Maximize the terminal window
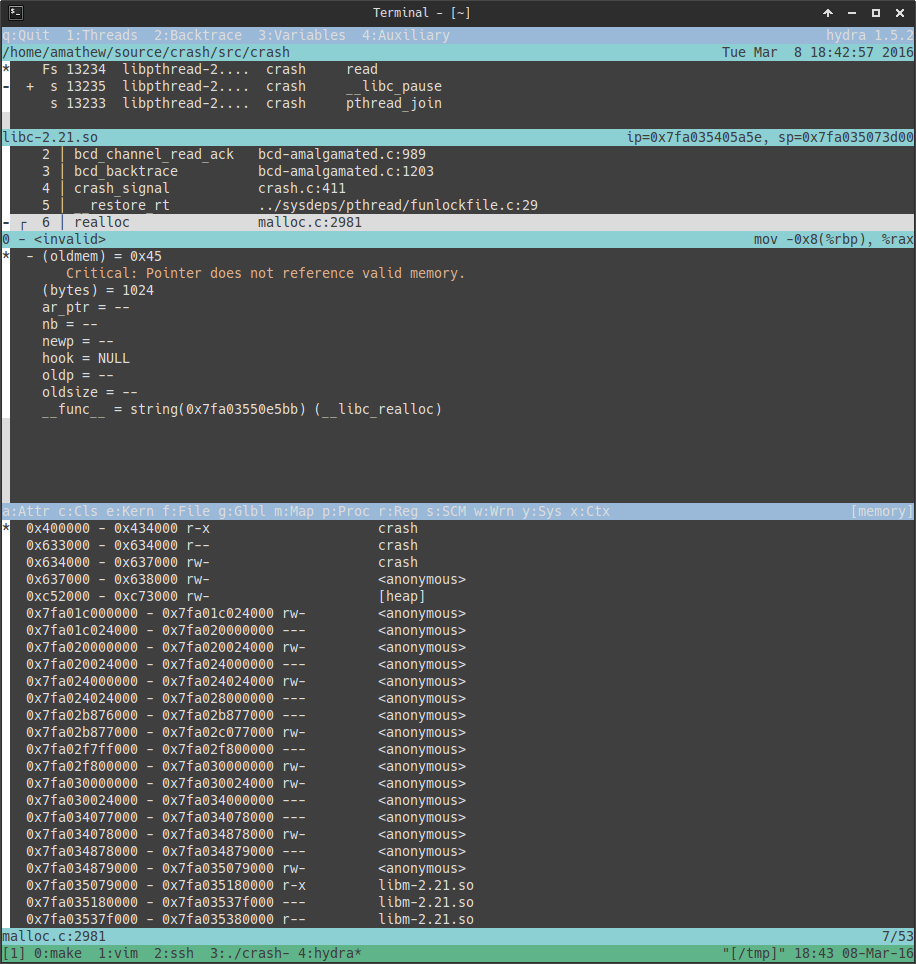This screenshot has width=916, height=964. point(876,13)
